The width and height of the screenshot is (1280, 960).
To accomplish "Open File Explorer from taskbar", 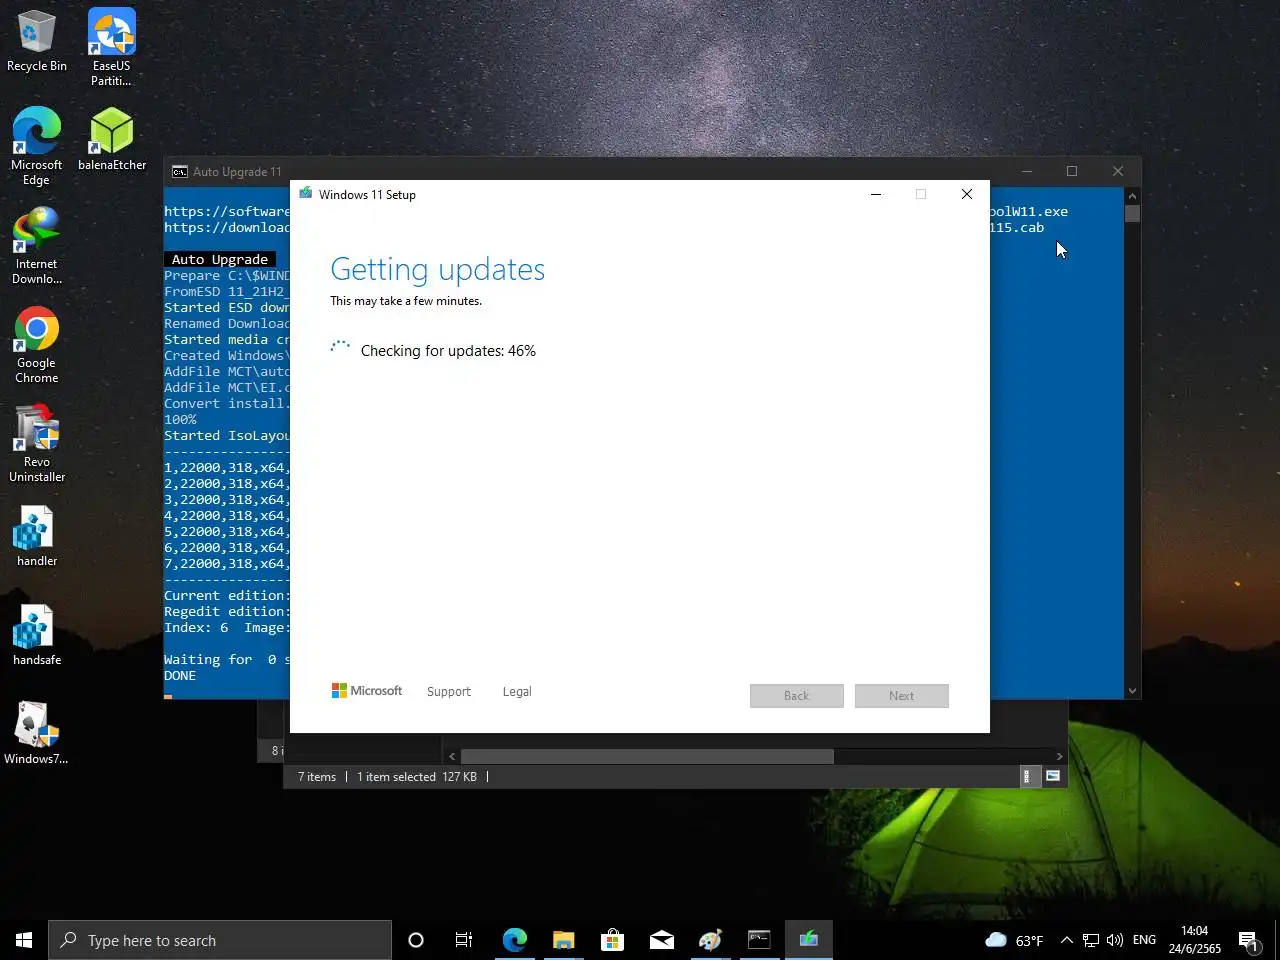I will 563,940.
